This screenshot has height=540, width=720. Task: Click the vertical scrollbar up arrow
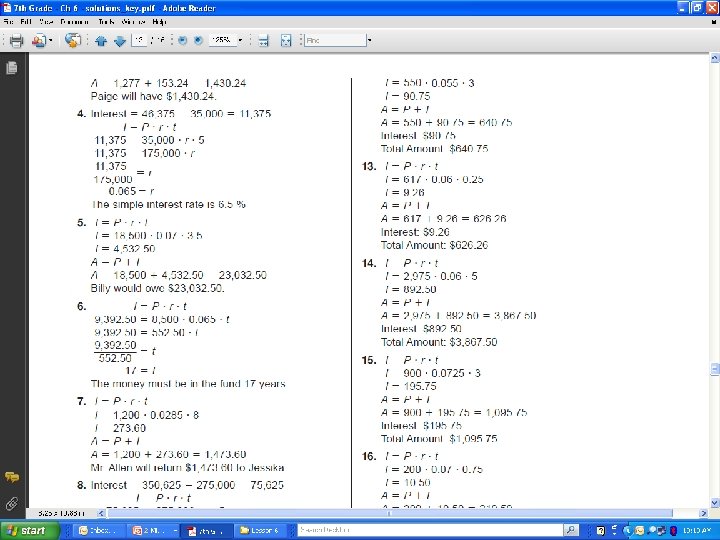[714, 58]
